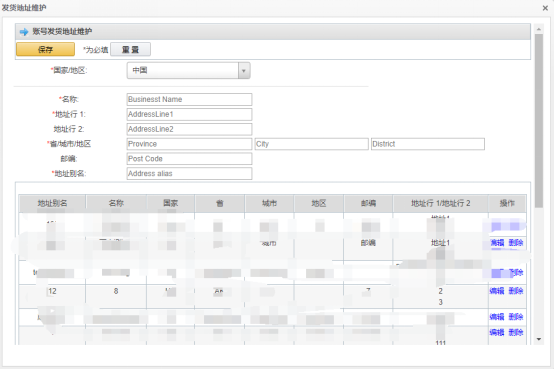554x369 pixels.
Task: Focus the Businesst Name input field
Action: tap(189, 99)
